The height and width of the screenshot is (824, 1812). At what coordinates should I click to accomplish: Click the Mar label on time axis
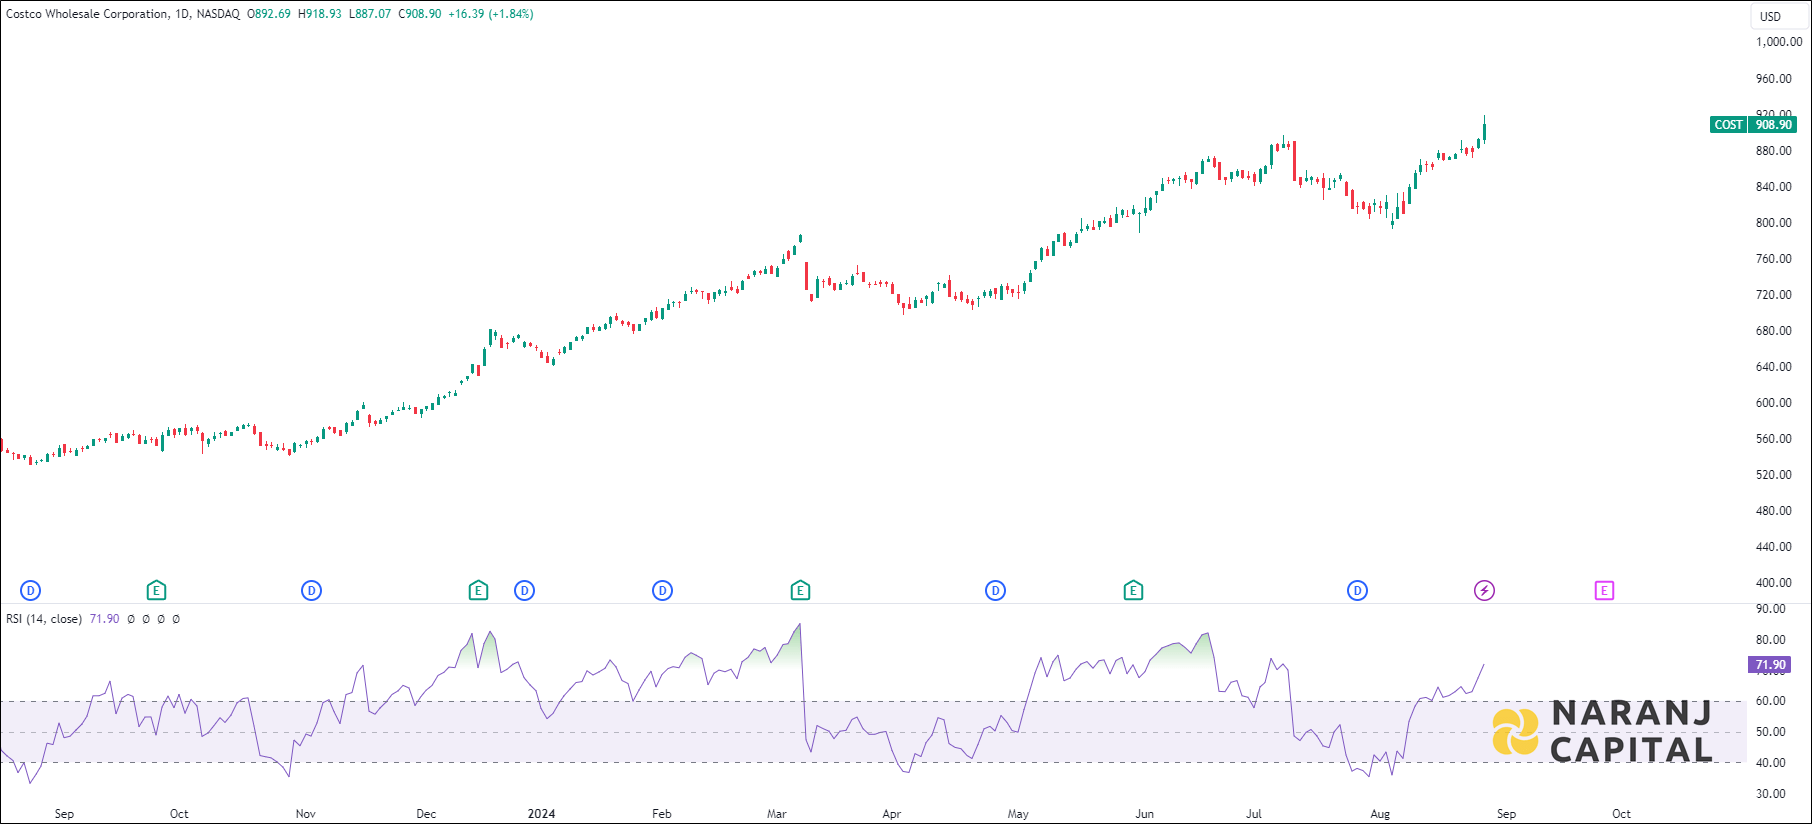(777, 814)
